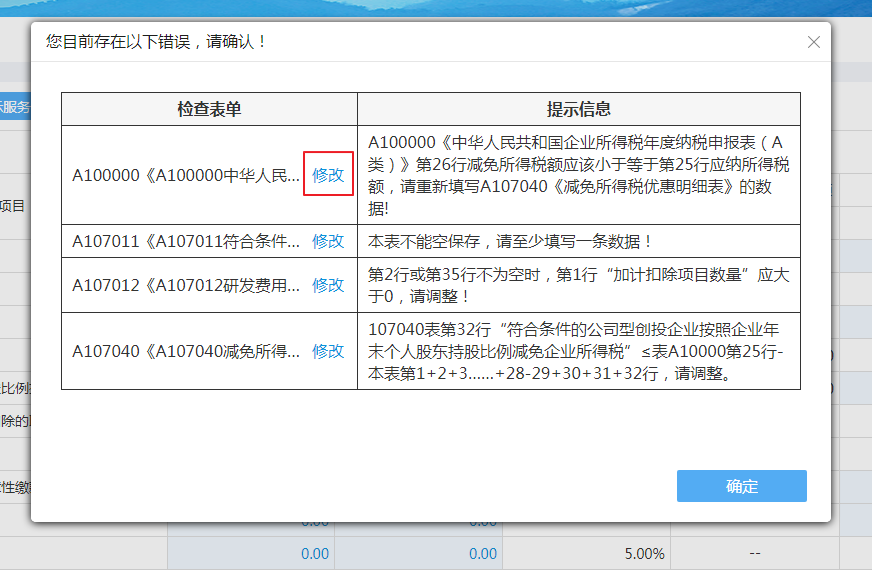Select A100000《A100000中华人民... form name
Screen dimensions: 872x570
(x=186, y=175)
